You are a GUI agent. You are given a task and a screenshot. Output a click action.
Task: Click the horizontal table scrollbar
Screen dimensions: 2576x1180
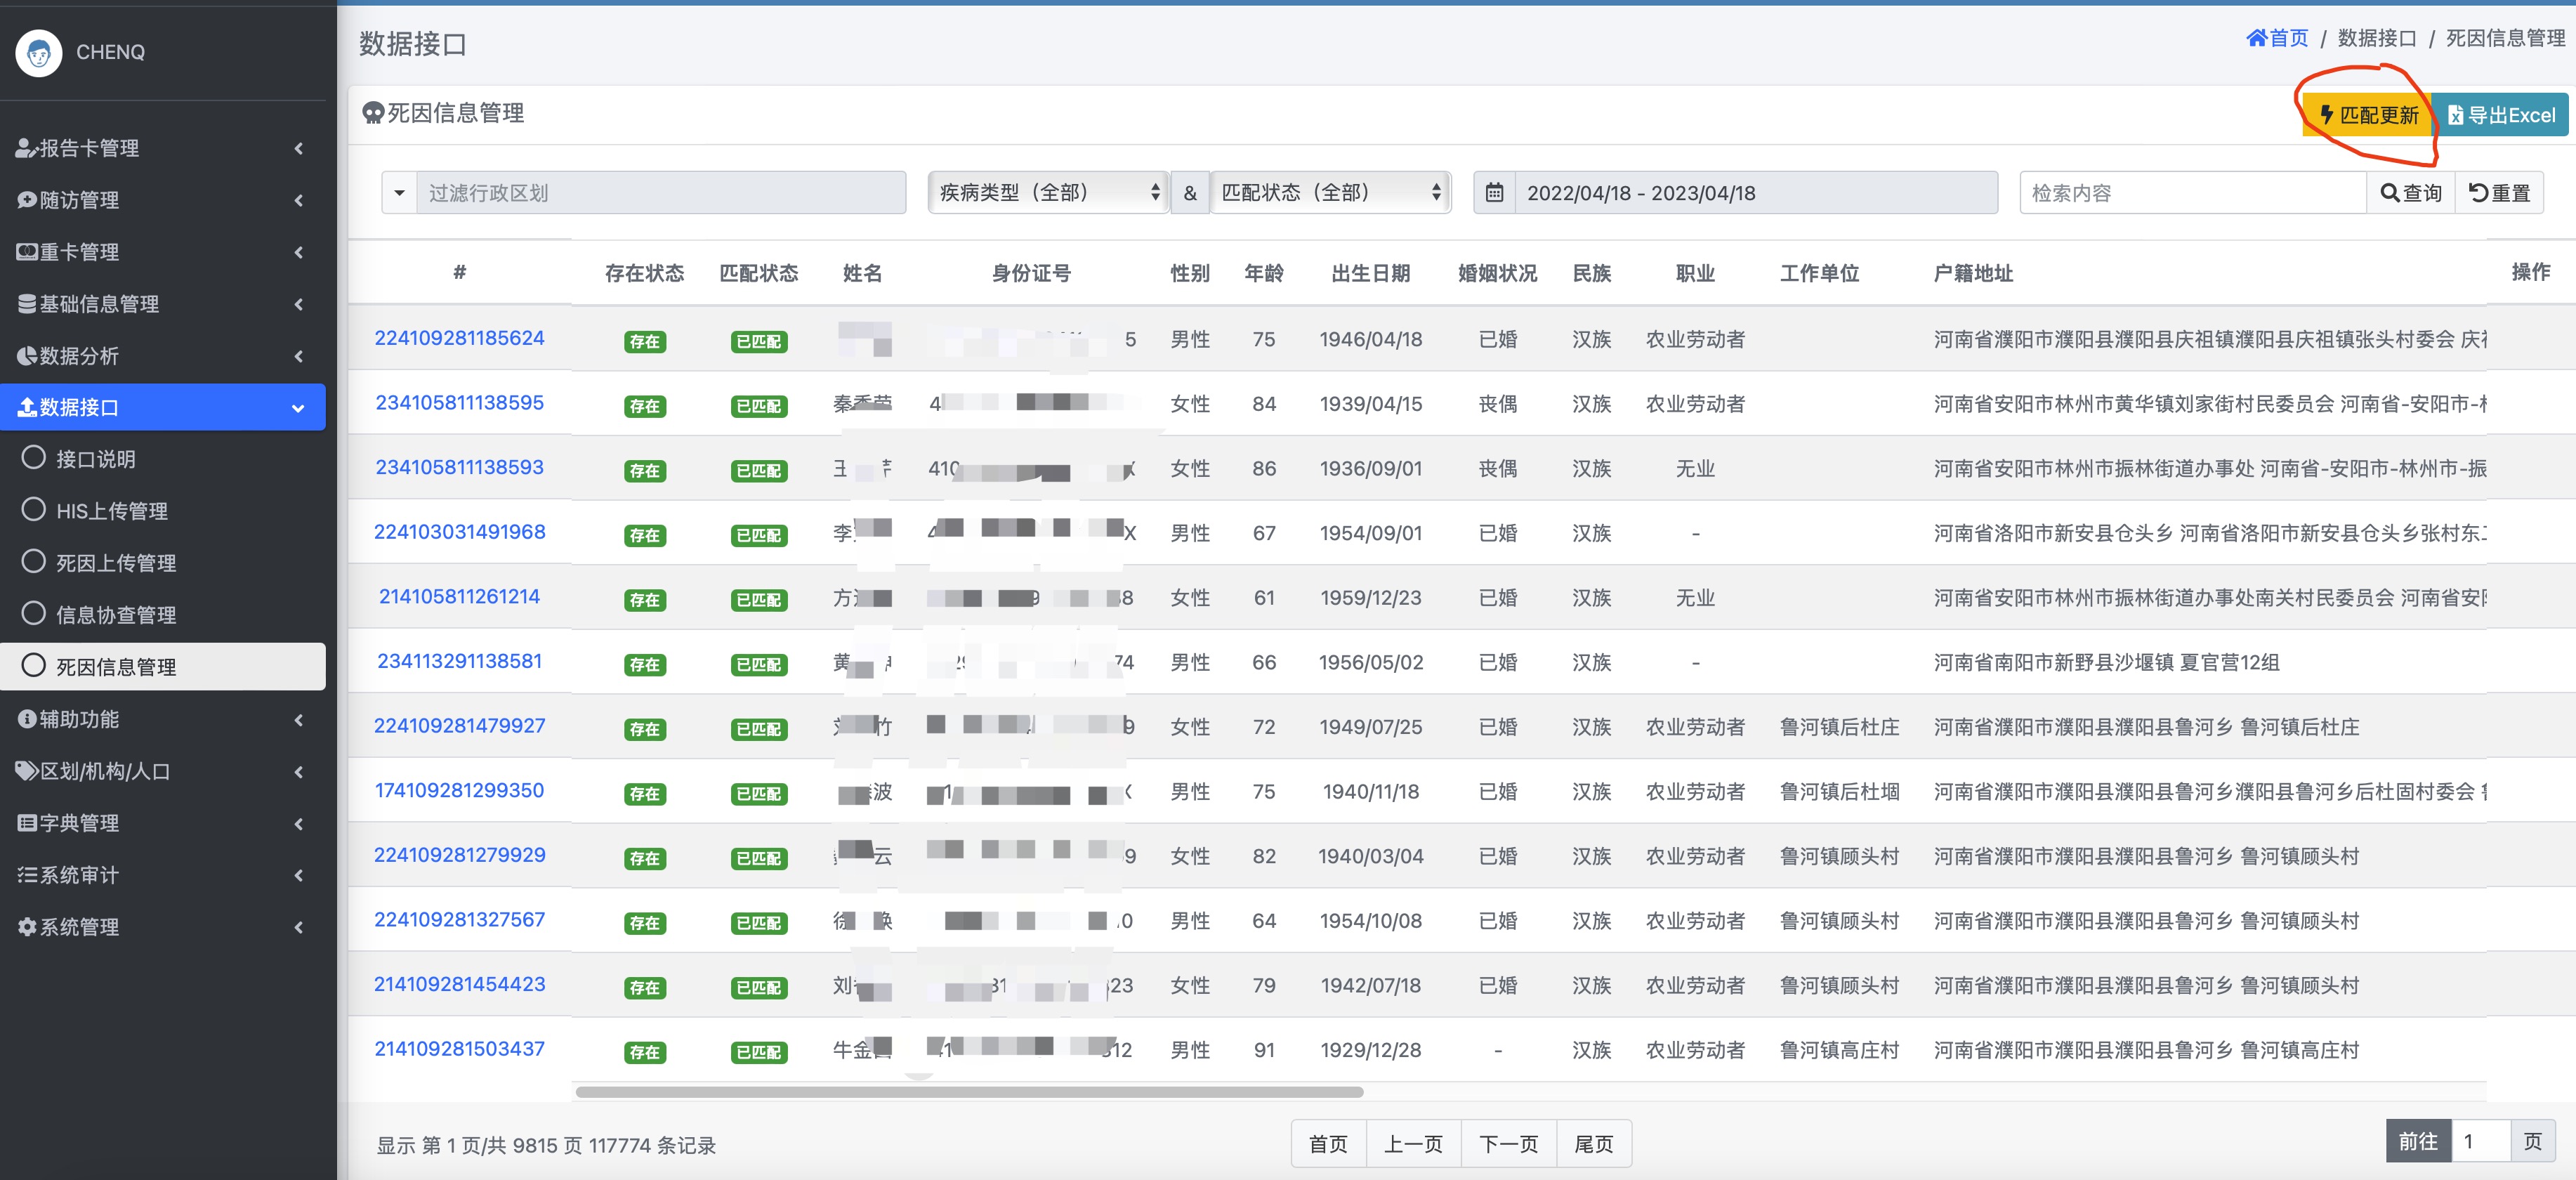(968, 1092)
